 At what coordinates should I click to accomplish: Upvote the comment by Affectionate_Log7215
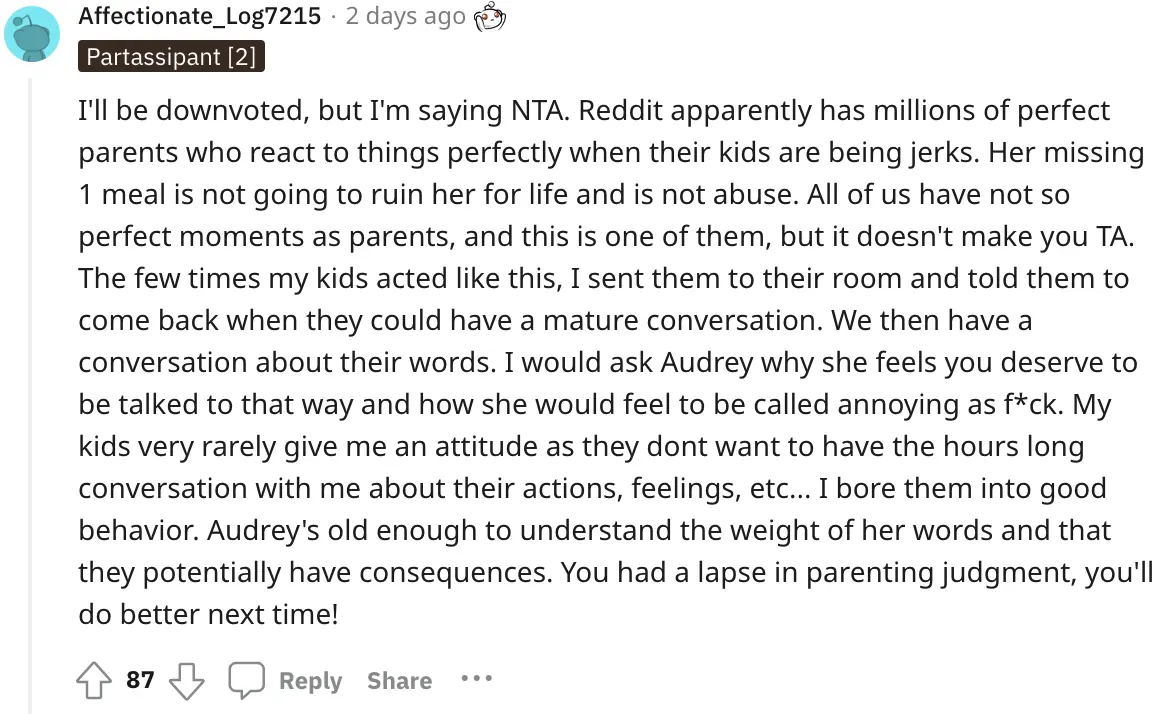pyautogui.click(x=95, y=681)
